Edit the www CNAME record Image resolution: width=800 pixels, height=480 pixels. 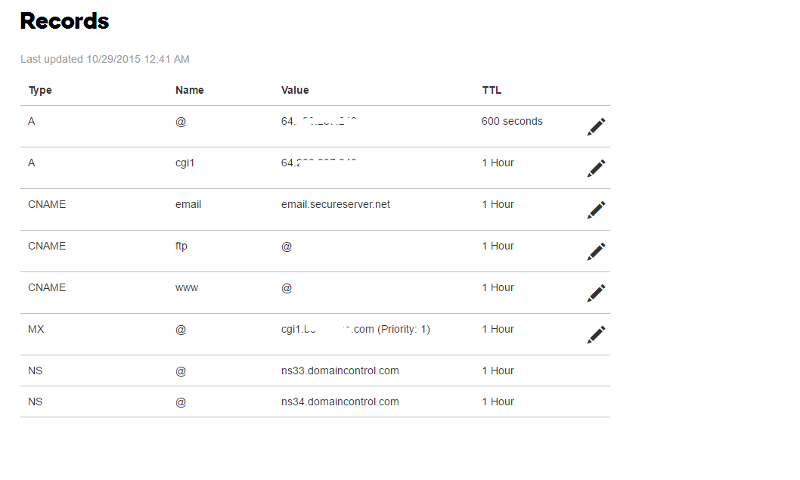[x=596, y=293]
